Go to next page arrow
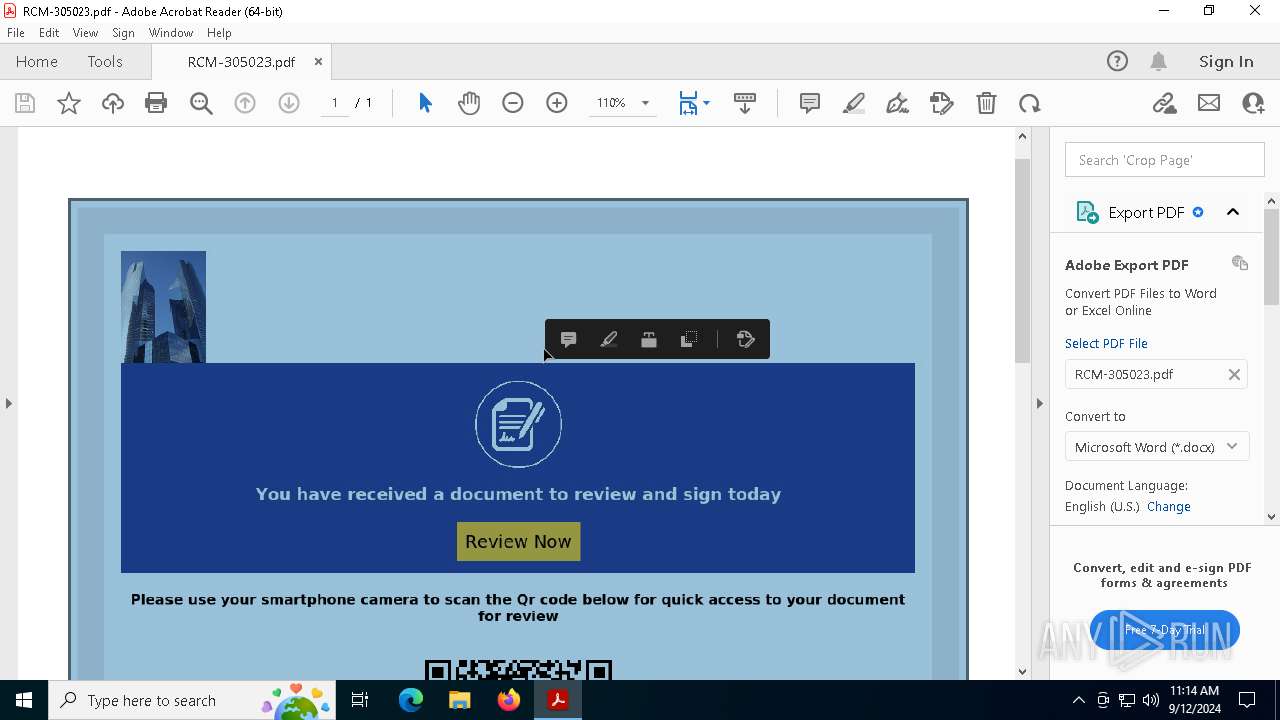This screenshot has width=1280, height=720. coord(289,103)
